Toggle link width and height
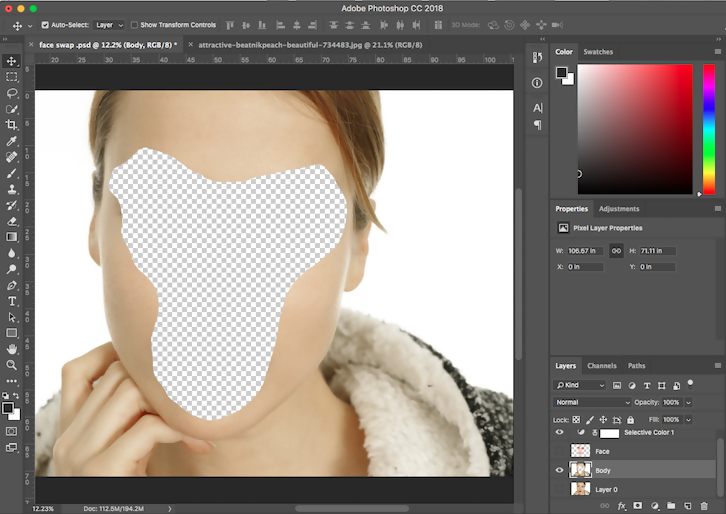The width and height of the screenshot is (726, 514). click(616, 251)
